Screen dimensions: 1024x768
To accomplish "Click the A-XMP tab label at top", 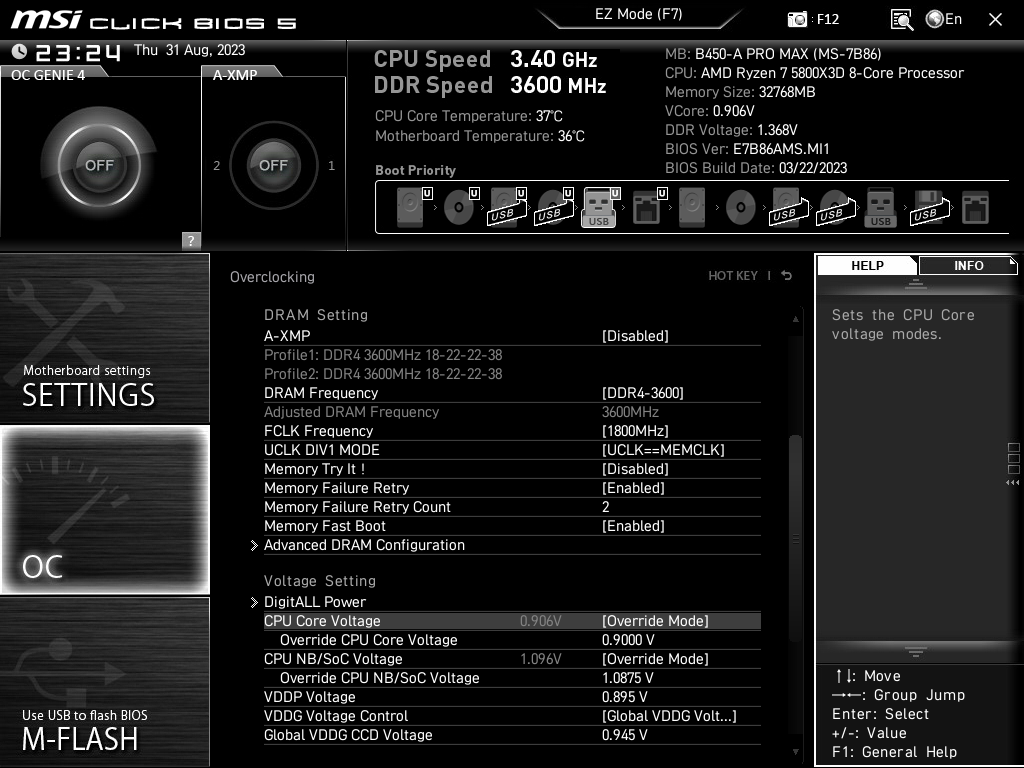I will click(235, 75).
